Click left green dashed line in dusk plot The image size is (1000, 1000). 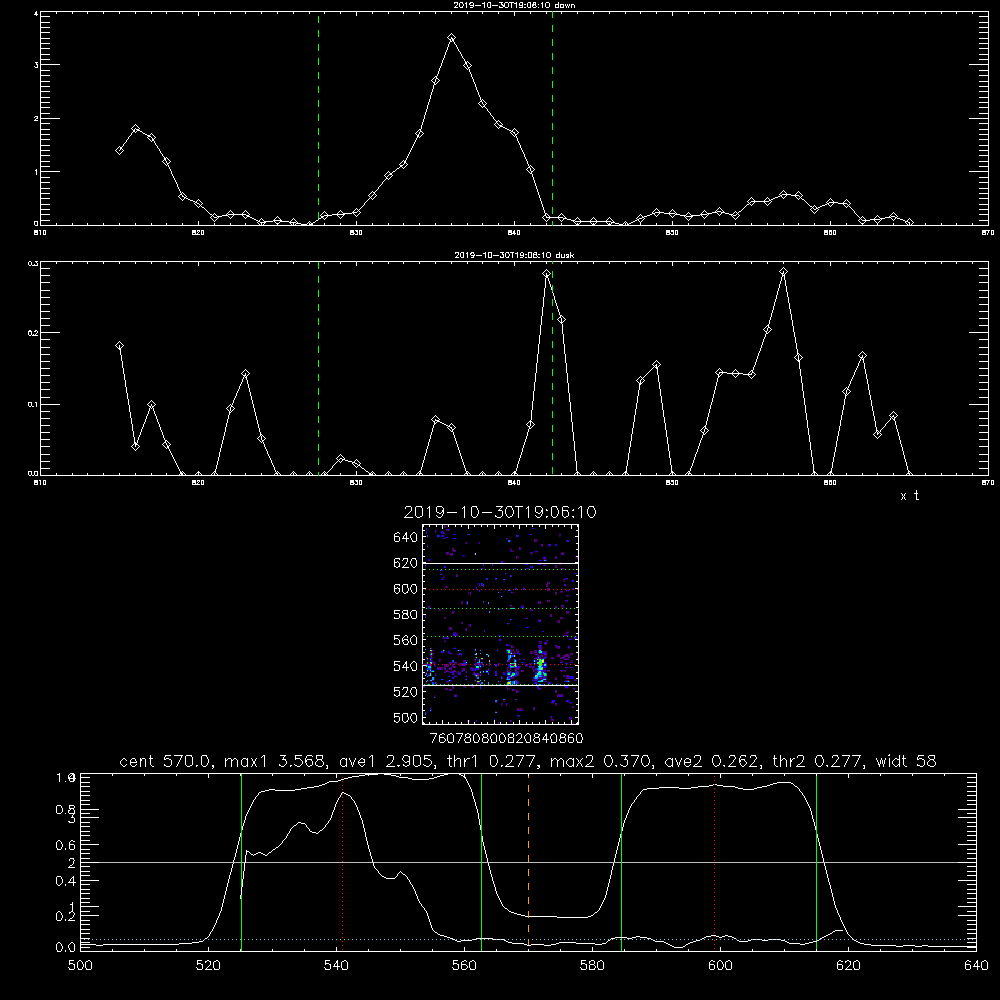coord(318,368)
